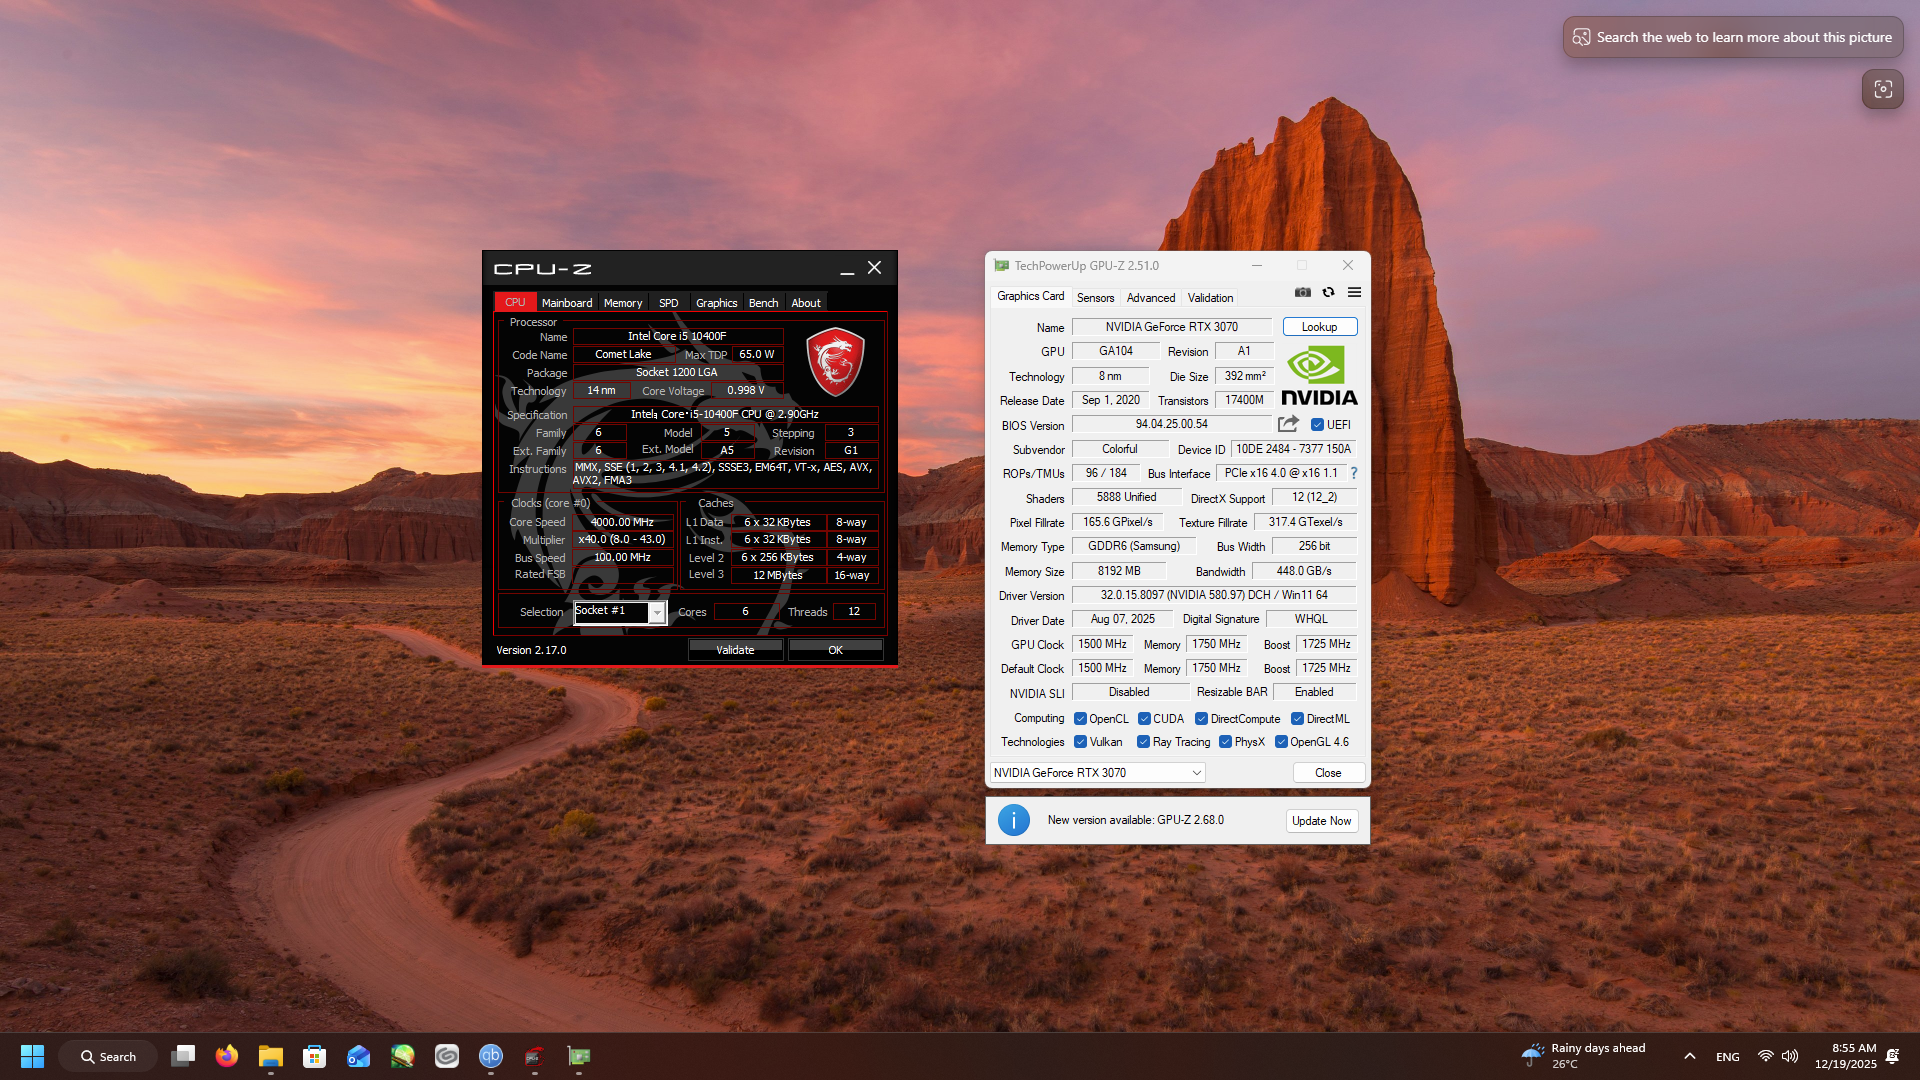Click the Bus Interface question mark
The image size is (1920, 1080).
pos(1354,473)
